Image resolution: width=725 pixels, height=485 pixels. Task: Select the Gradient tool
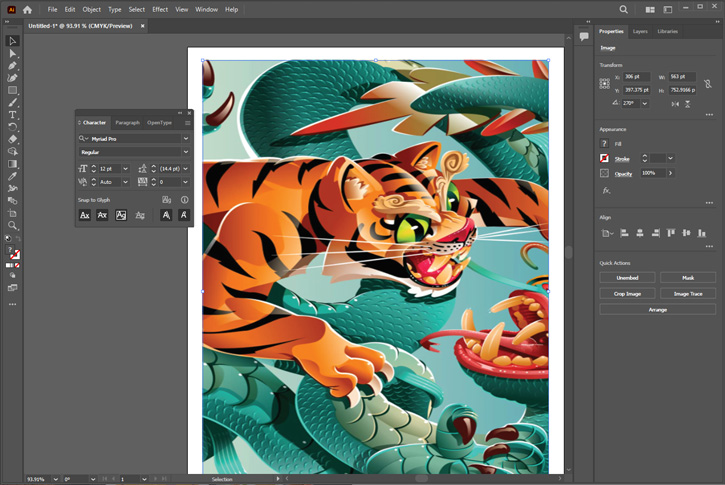(12, 164)
